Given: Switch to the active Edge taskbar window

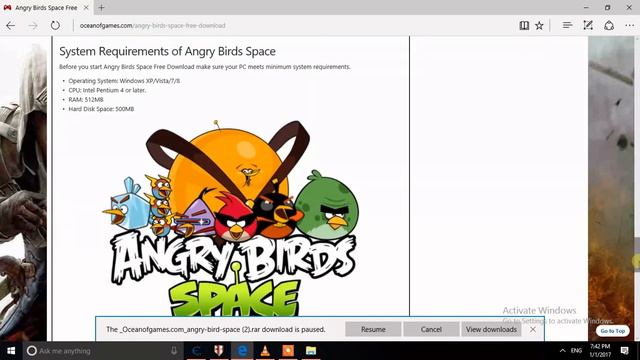Looking at the screenshot, I should pyautogui.click(x=242, y=351).
